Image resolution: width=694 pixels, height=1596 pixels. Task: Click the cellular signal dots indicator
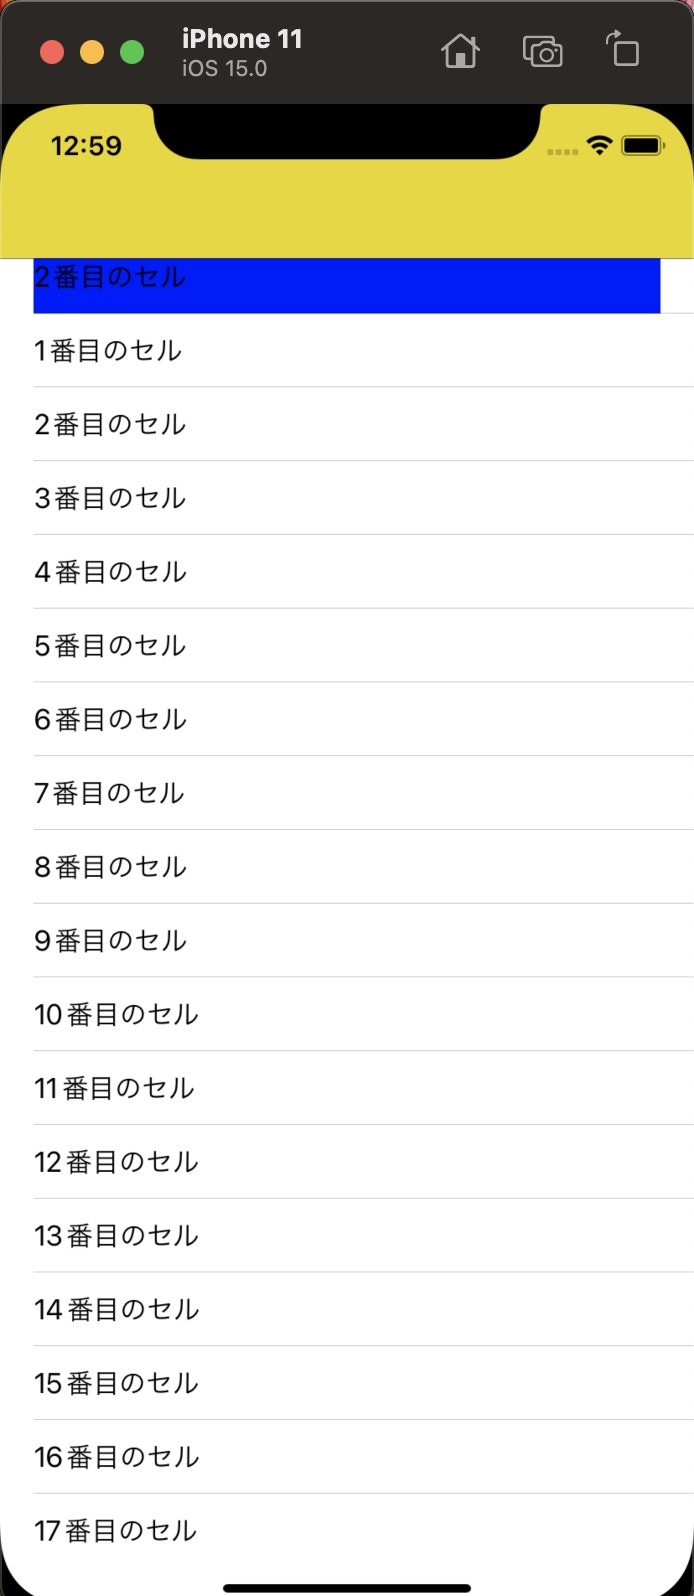coord(562,152)
